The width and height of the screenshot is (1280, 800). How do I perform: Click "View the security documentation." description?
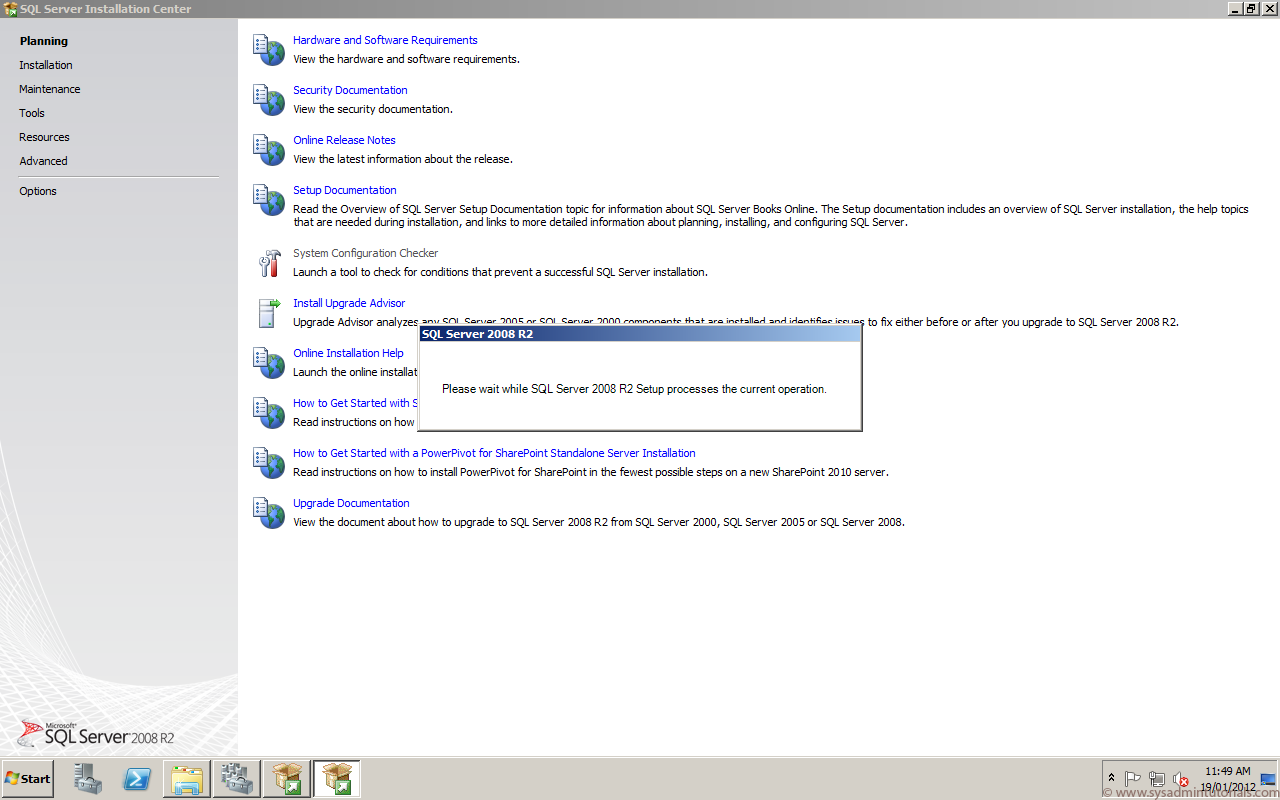372,109
